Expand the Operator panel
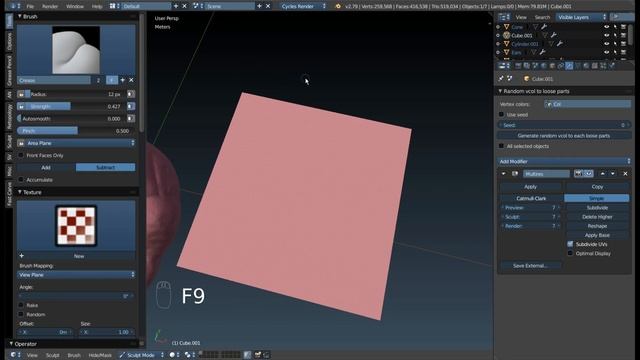The image size is (640, 360). click(x=11, y=344)
